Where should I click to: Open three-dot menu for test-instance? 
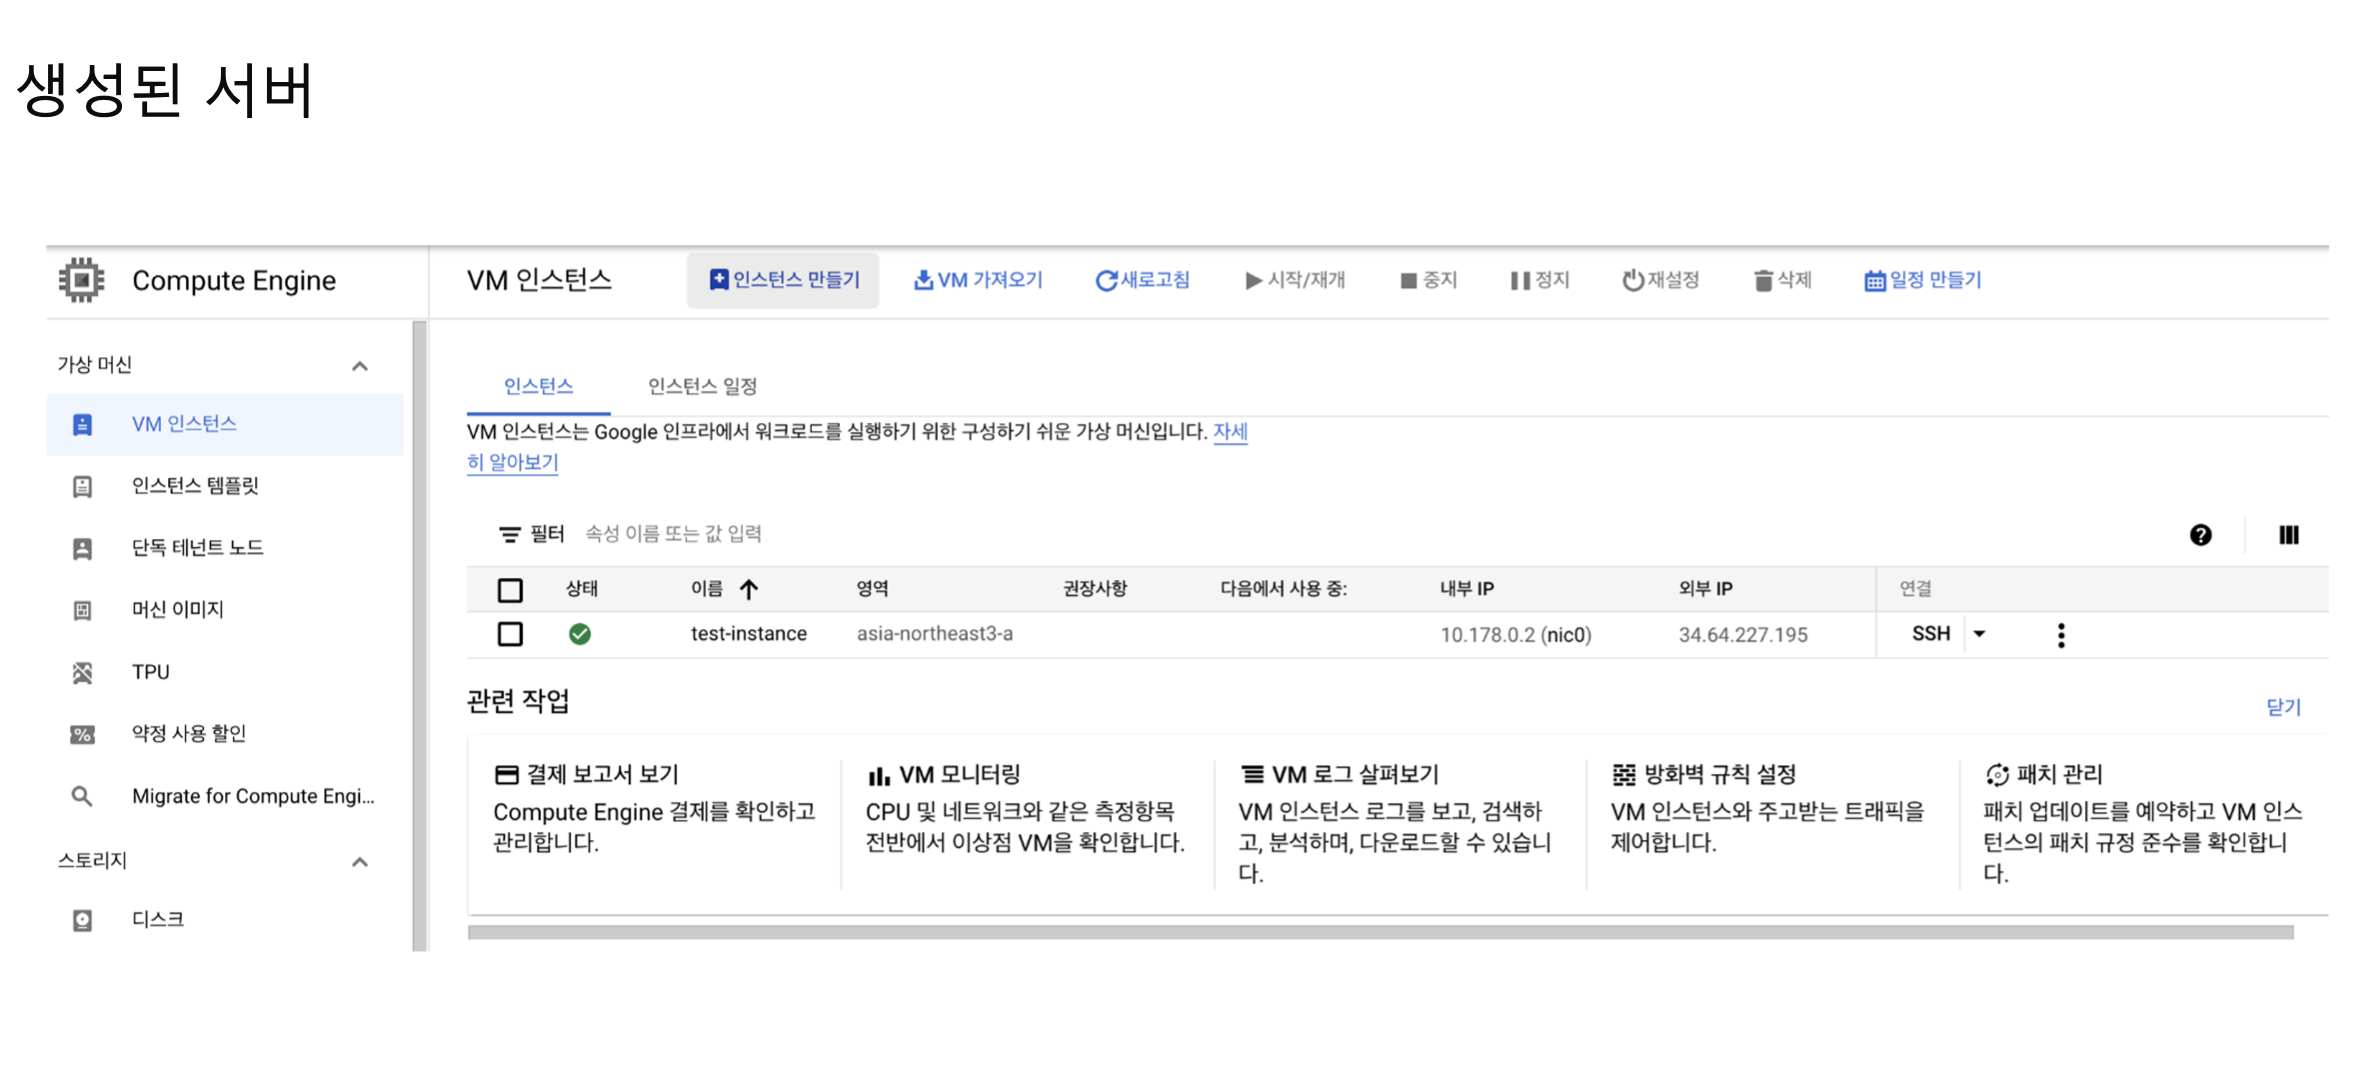coord(2061,635)
